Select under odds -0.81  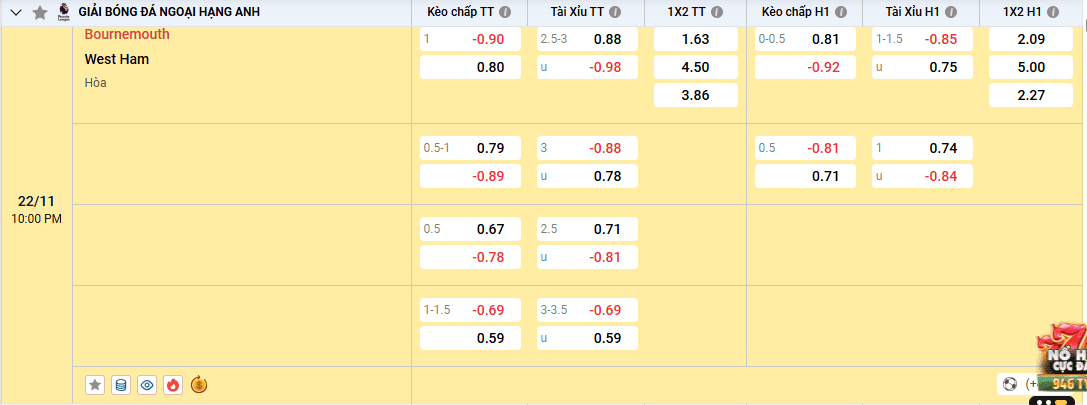coord(587,257)
